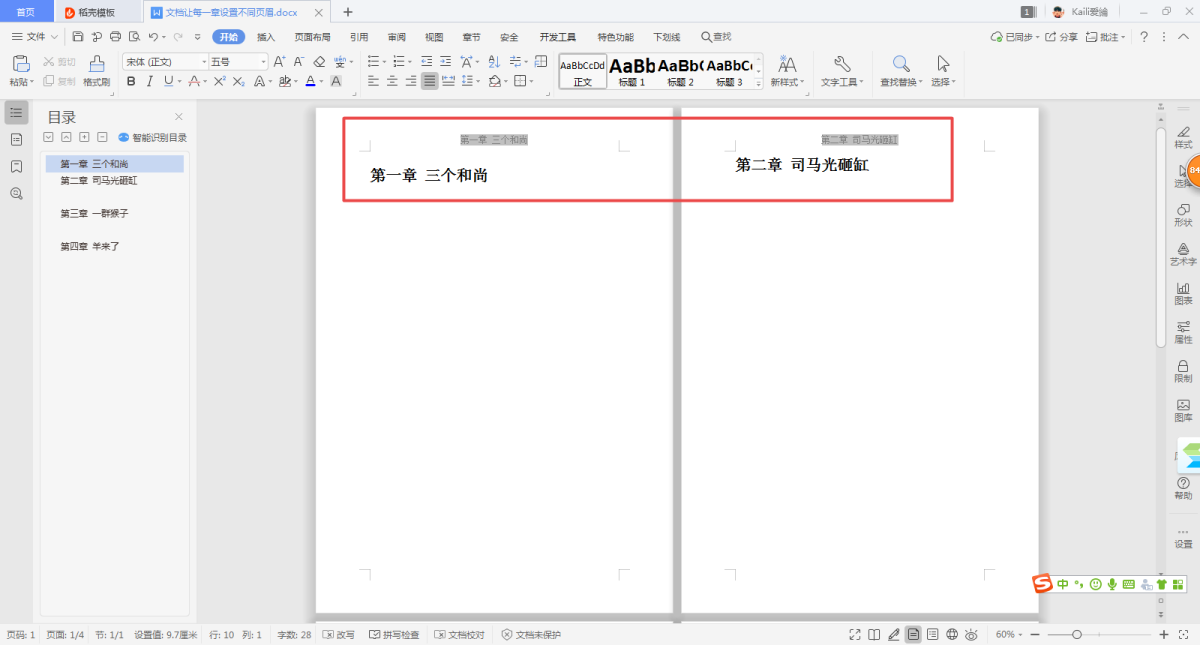Switch to 引用 ribbon tab

359,37
